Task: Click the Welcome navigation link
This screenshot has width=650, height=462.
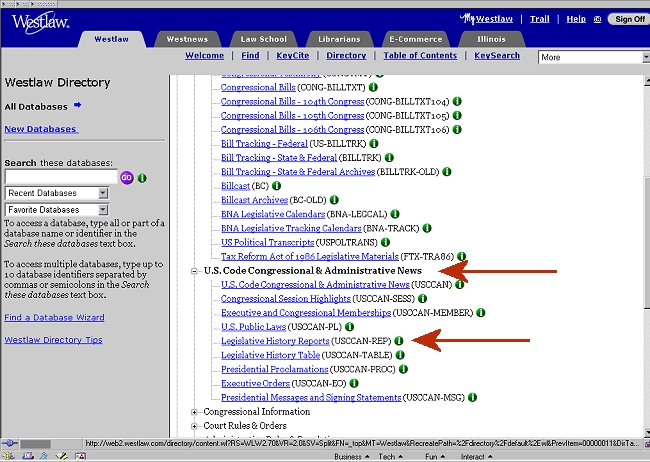Action: point(204,56)
